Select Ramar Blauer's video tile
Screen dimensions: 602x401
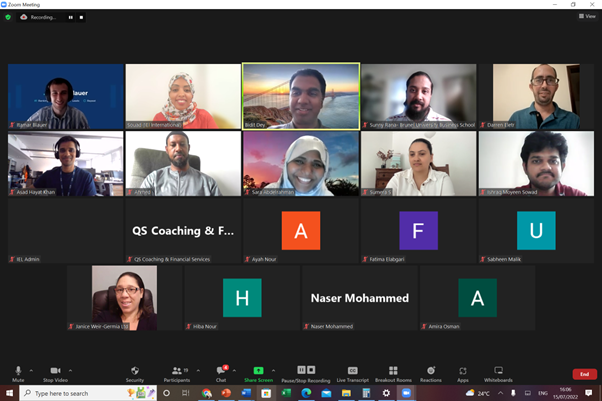point(66,96)
